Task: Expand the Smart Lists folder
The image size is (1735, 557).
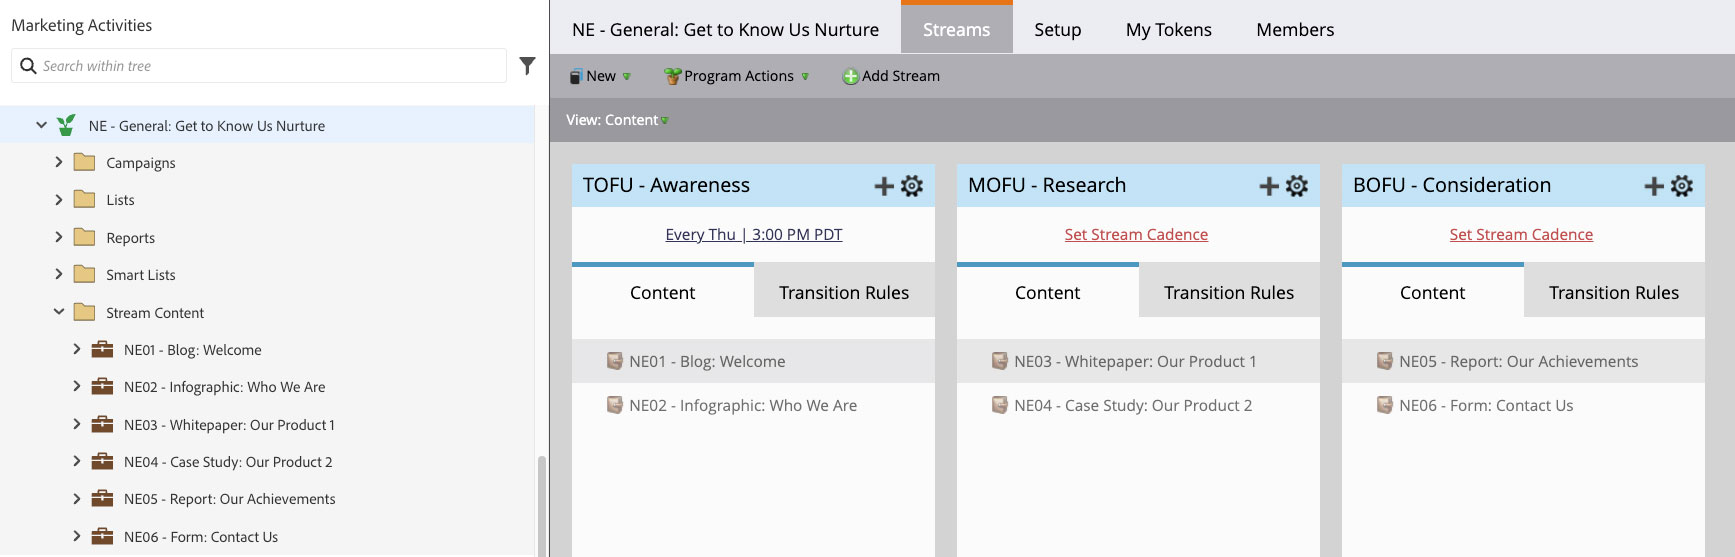Action: pyautogui.click(x=59, y=274)
